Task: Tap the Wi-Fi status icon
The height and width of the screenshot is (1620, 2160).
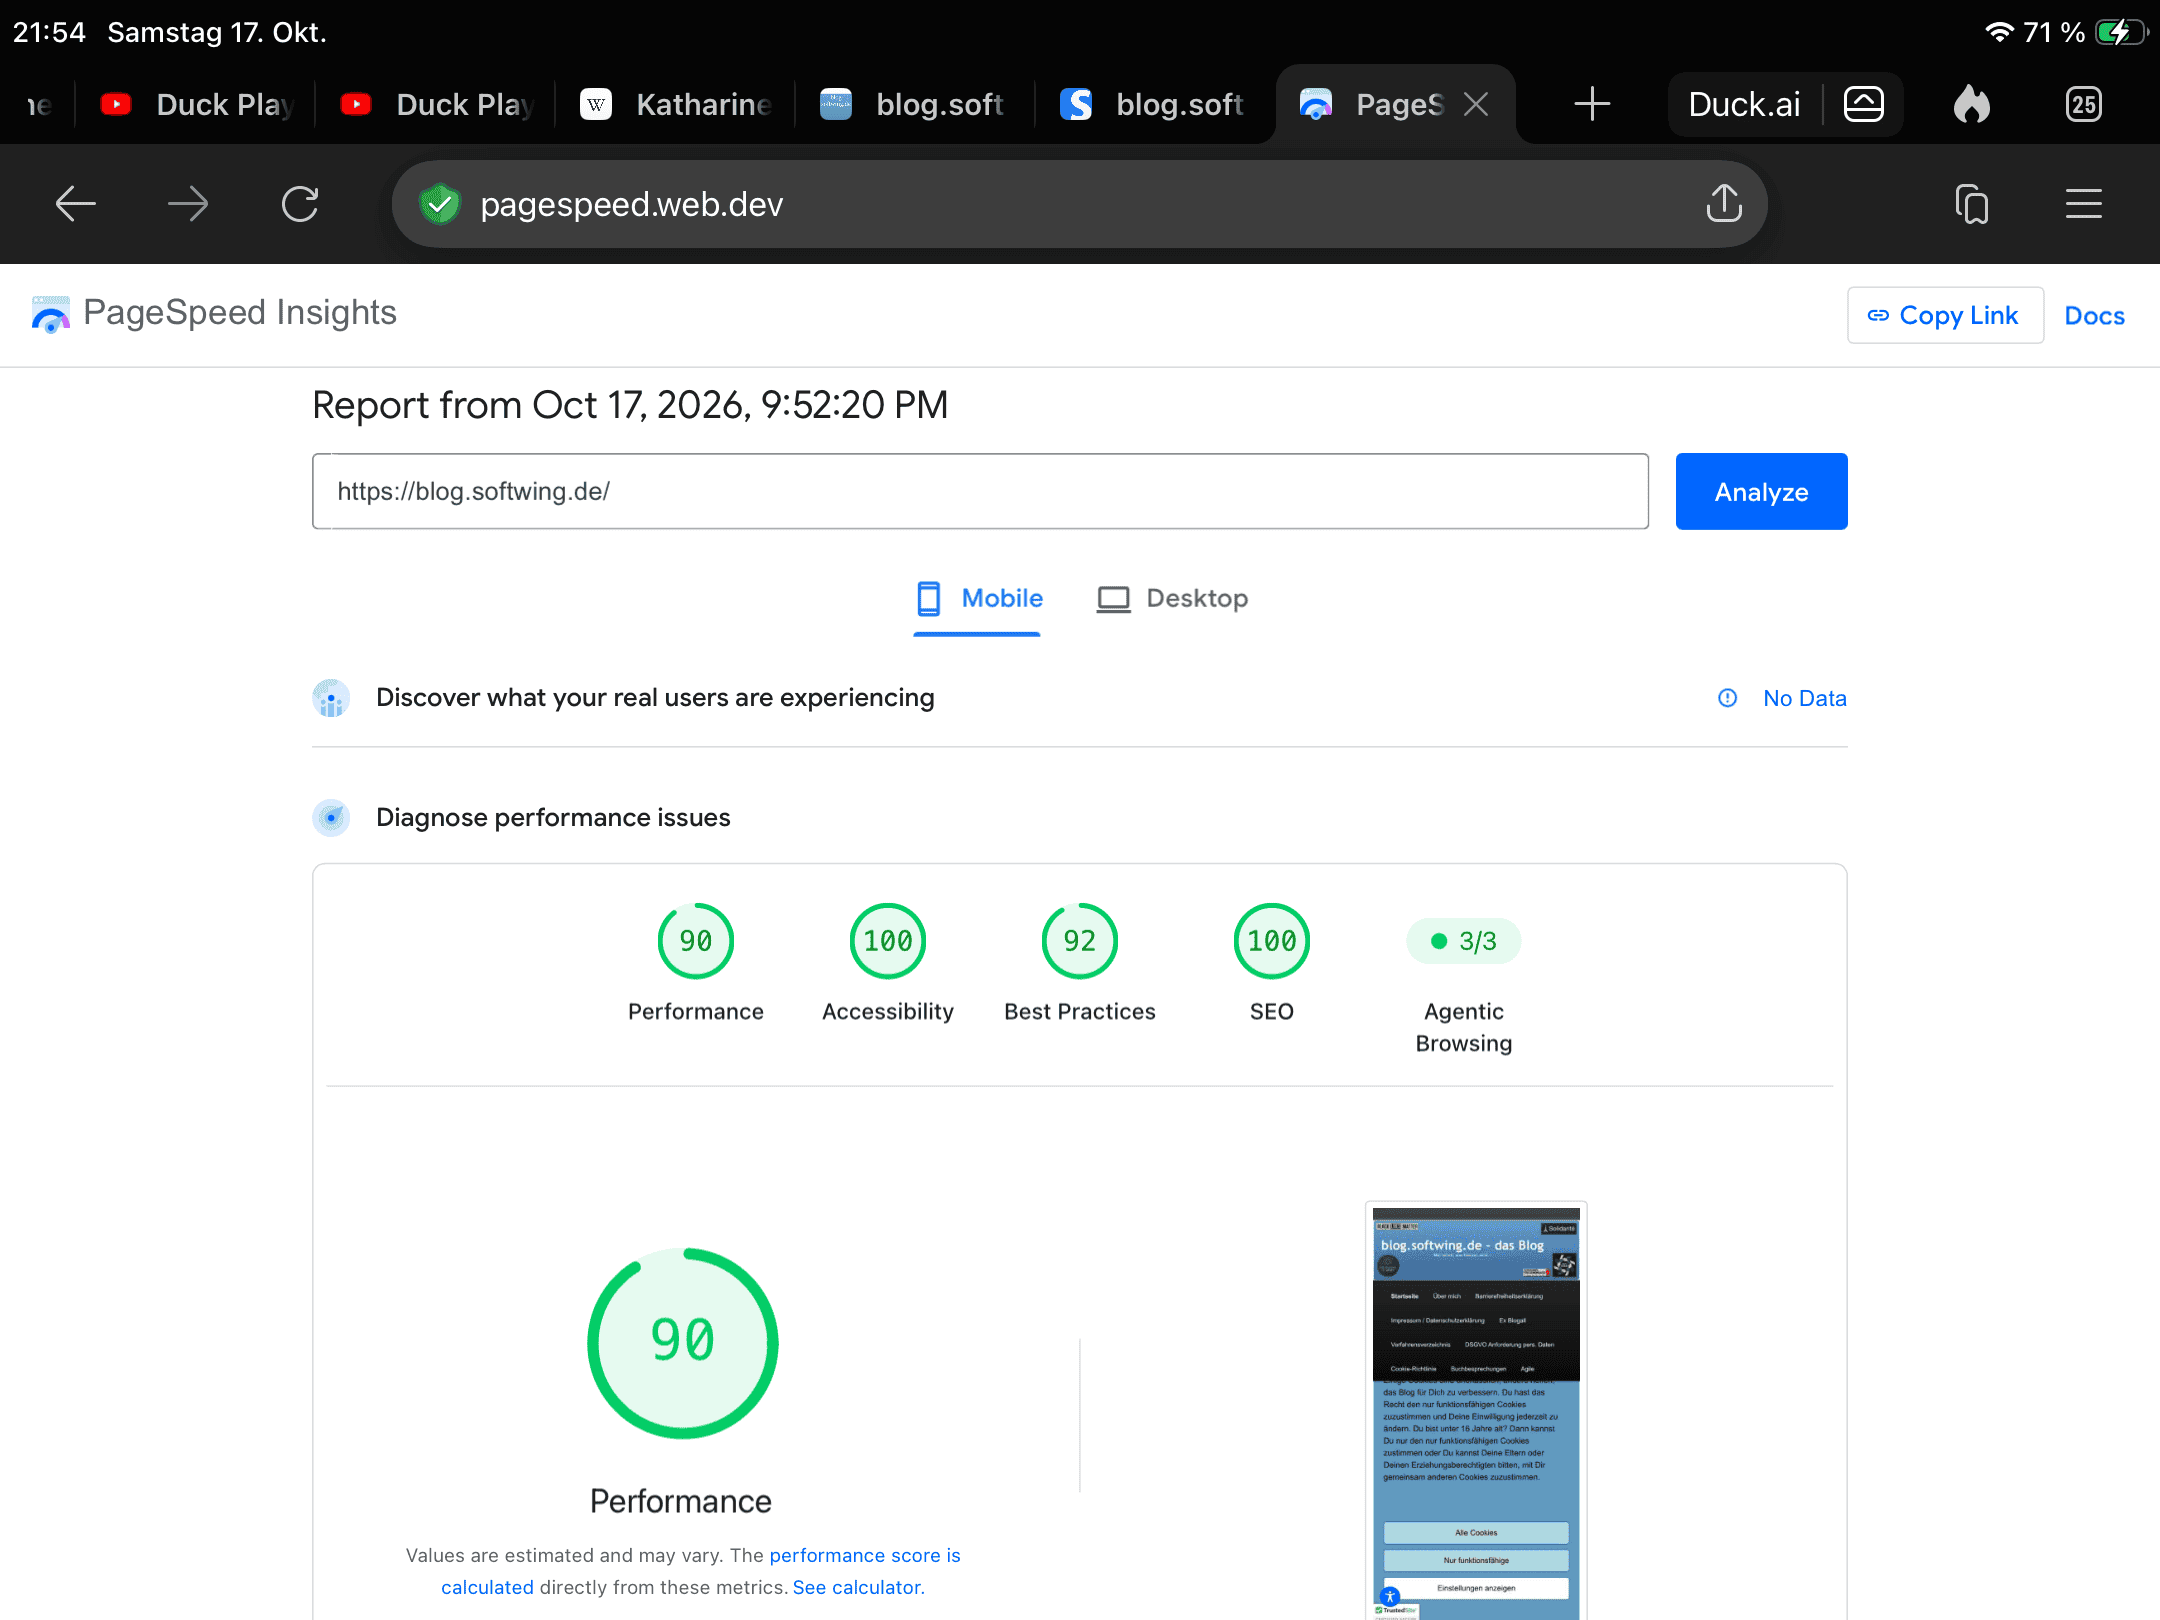Action: click(x=1999, y=32)
